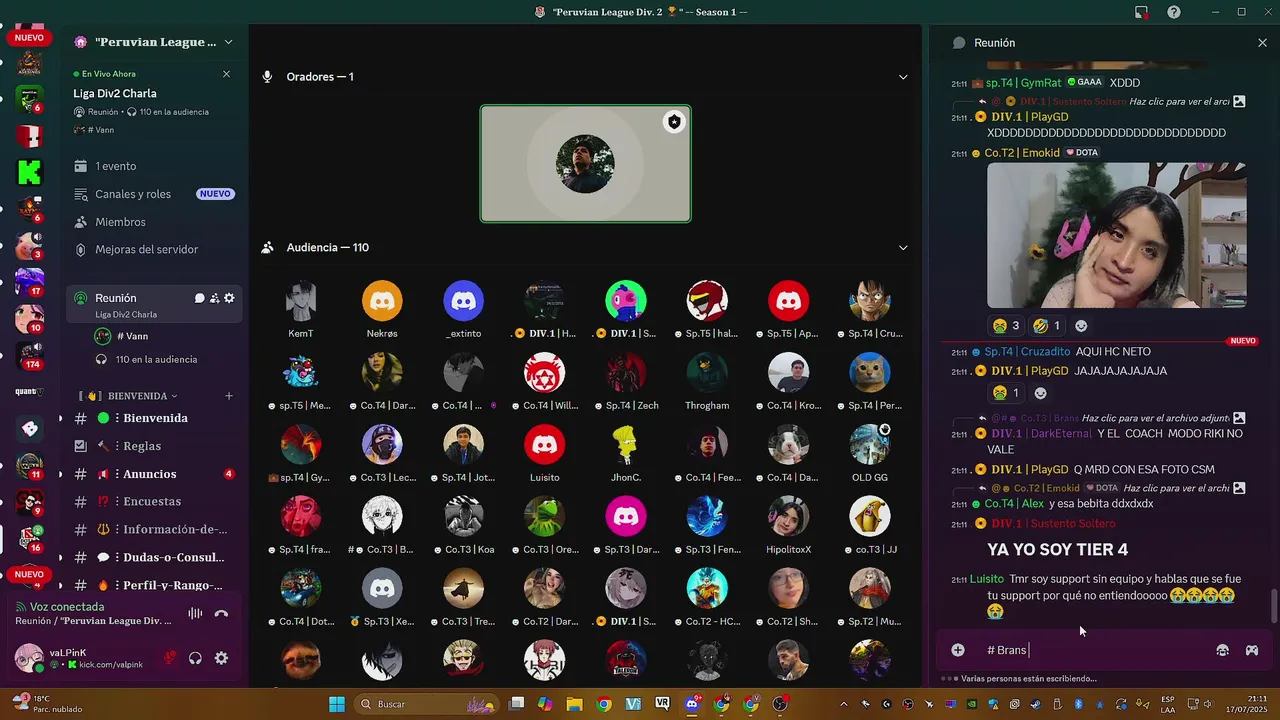Screen dimensions: 1280x720
Task: Open KemT audience member avatar
Action: 301,301
